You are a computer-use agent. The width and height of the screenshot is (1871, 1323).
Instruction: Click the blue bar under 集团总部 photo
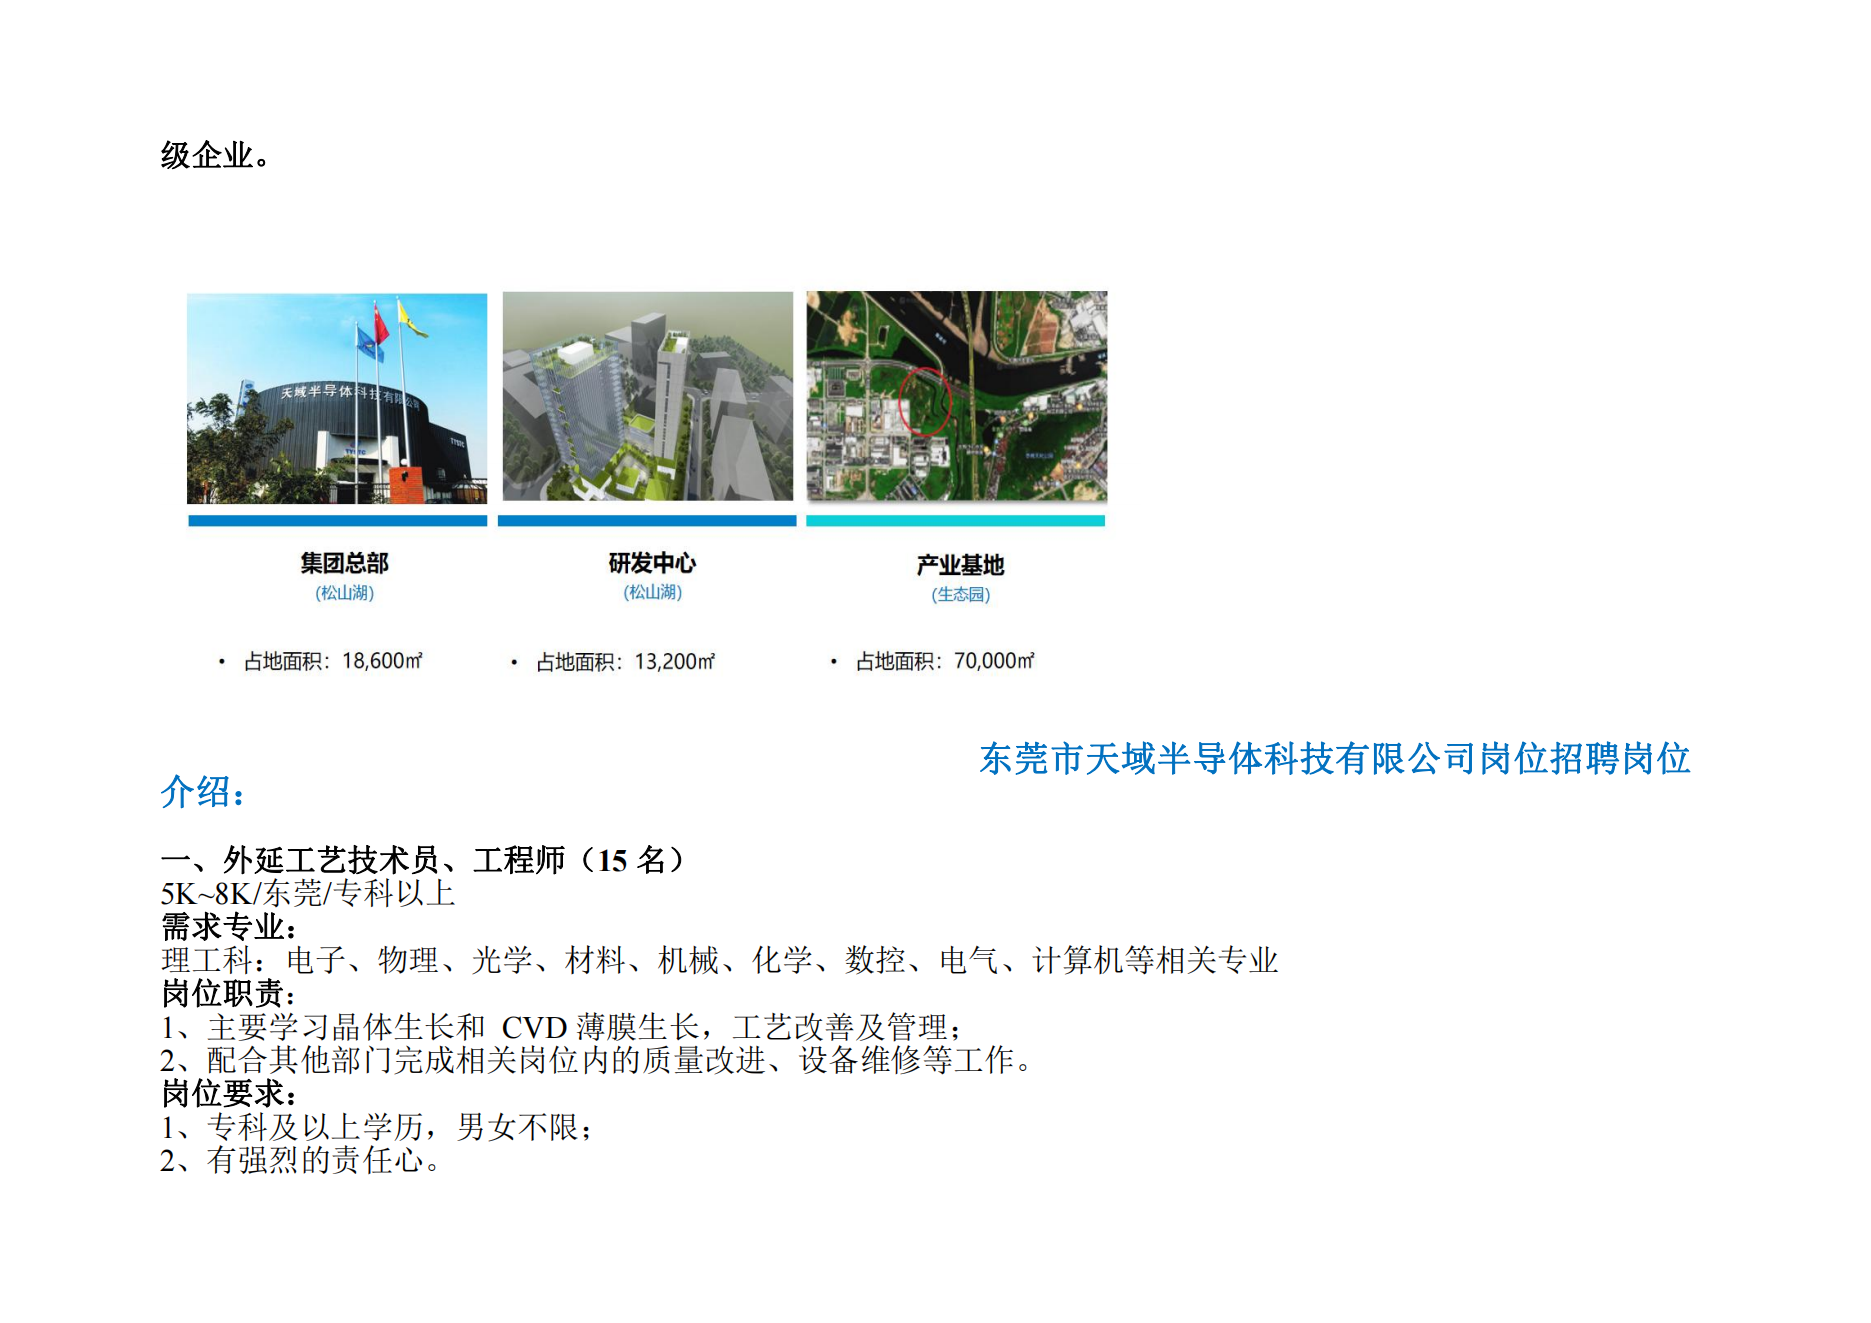pos(337,521)
